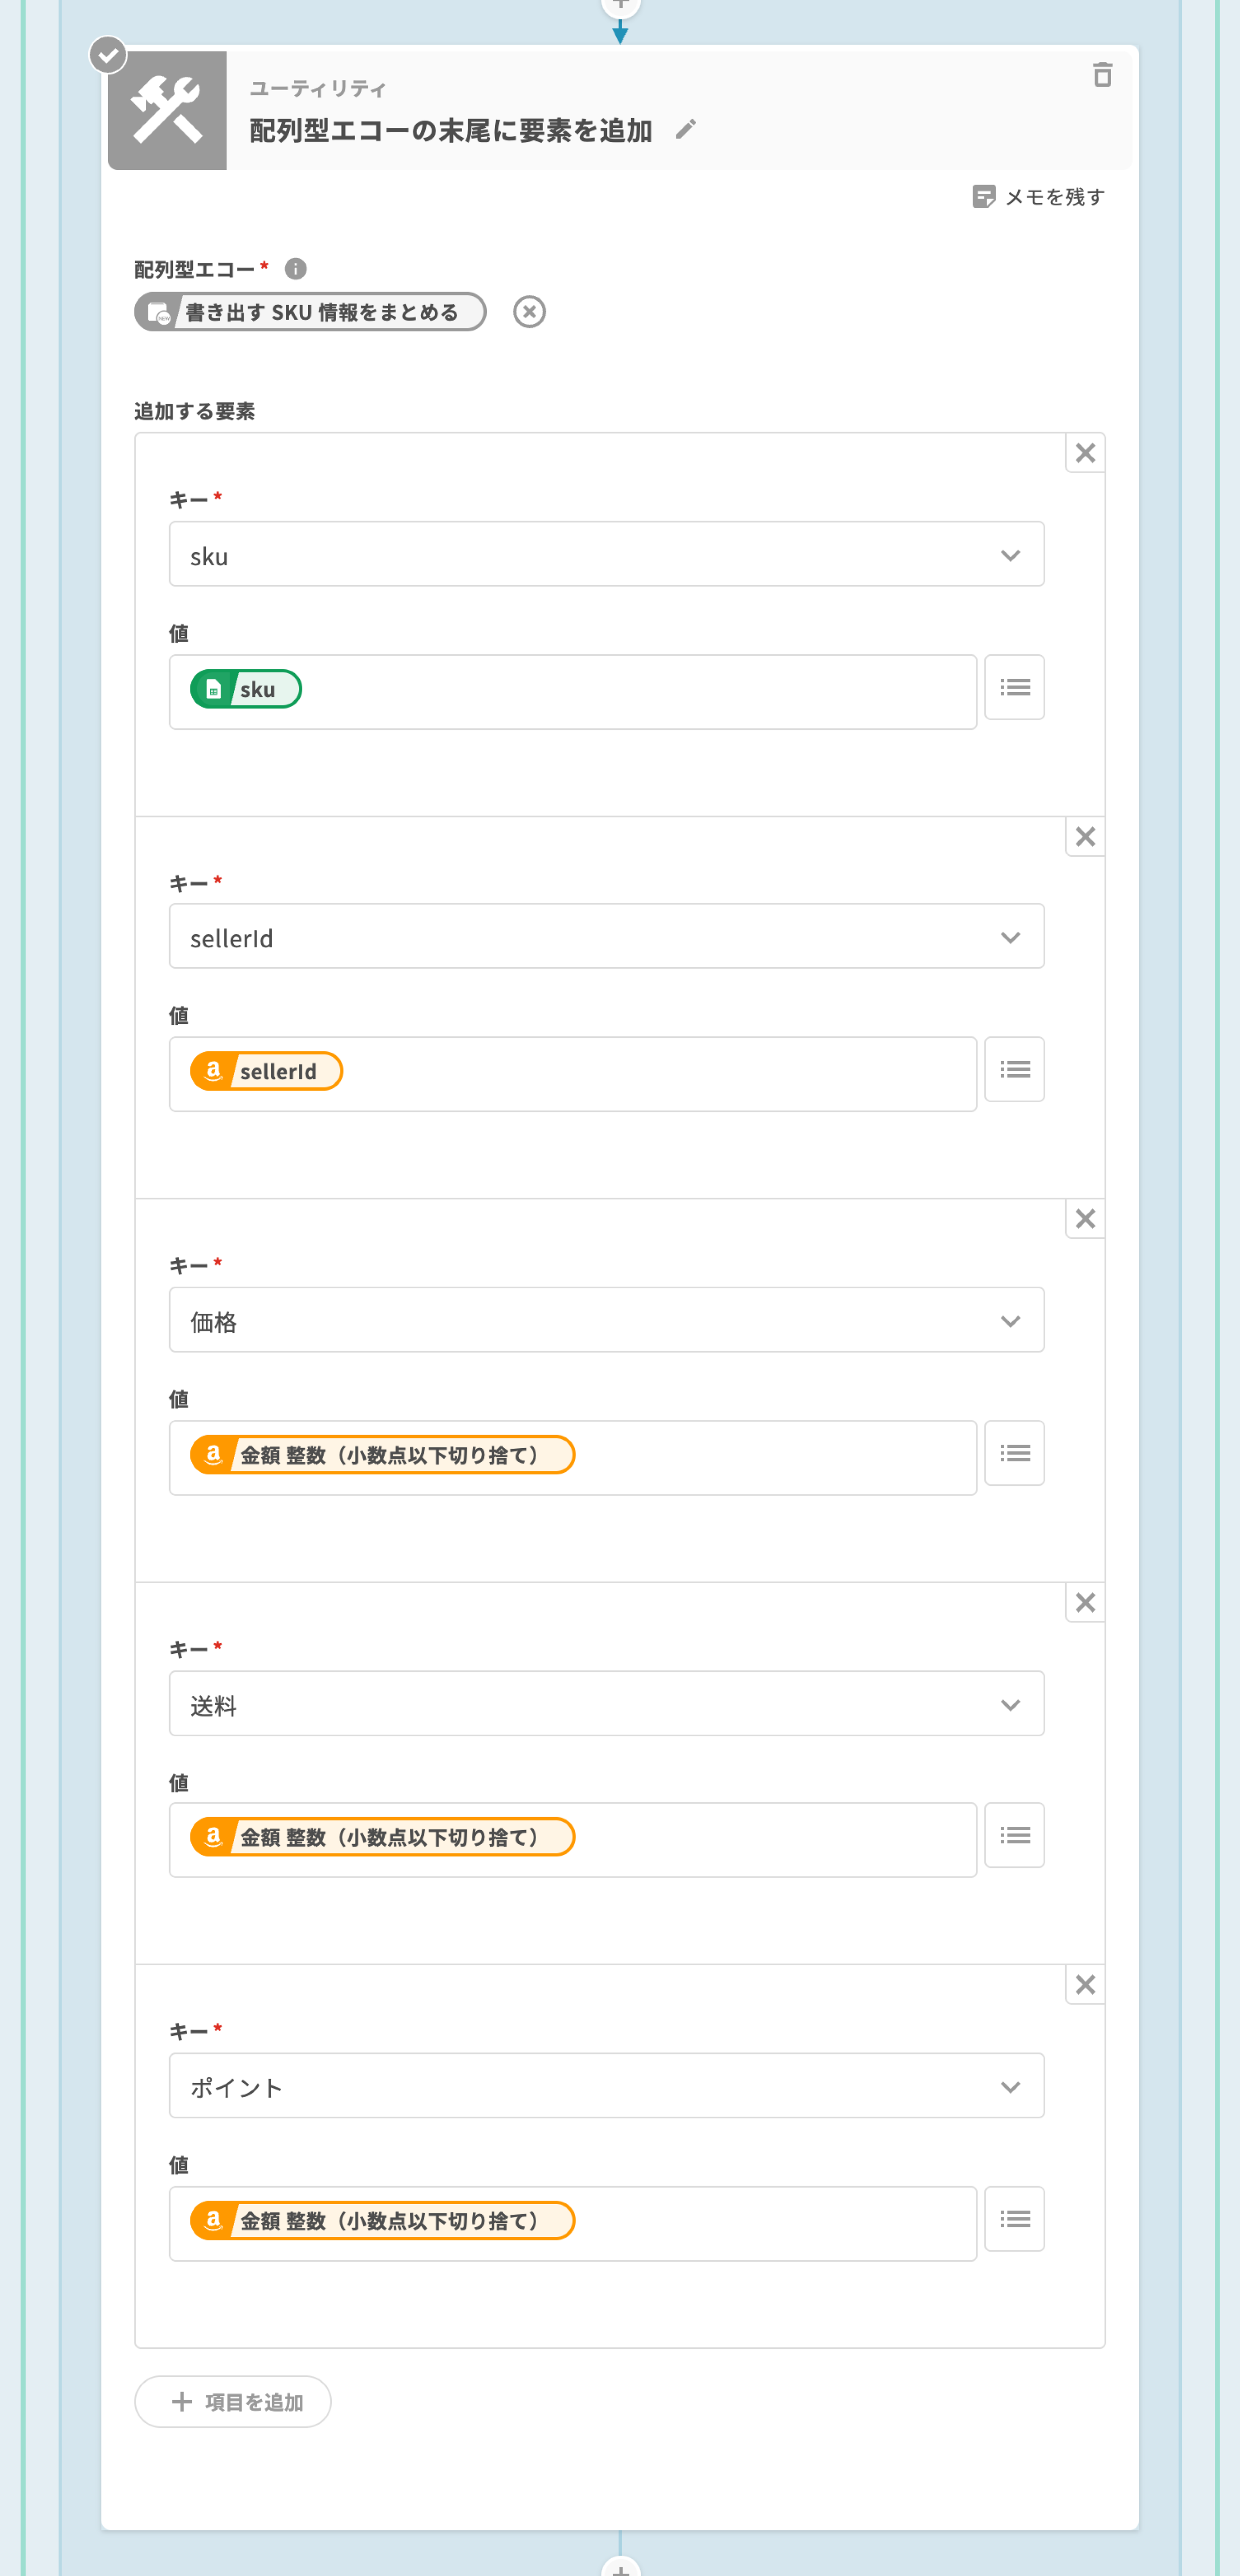Remove the 送料 element block
The image size is (1240, 2576).
coord(1085,1603)
